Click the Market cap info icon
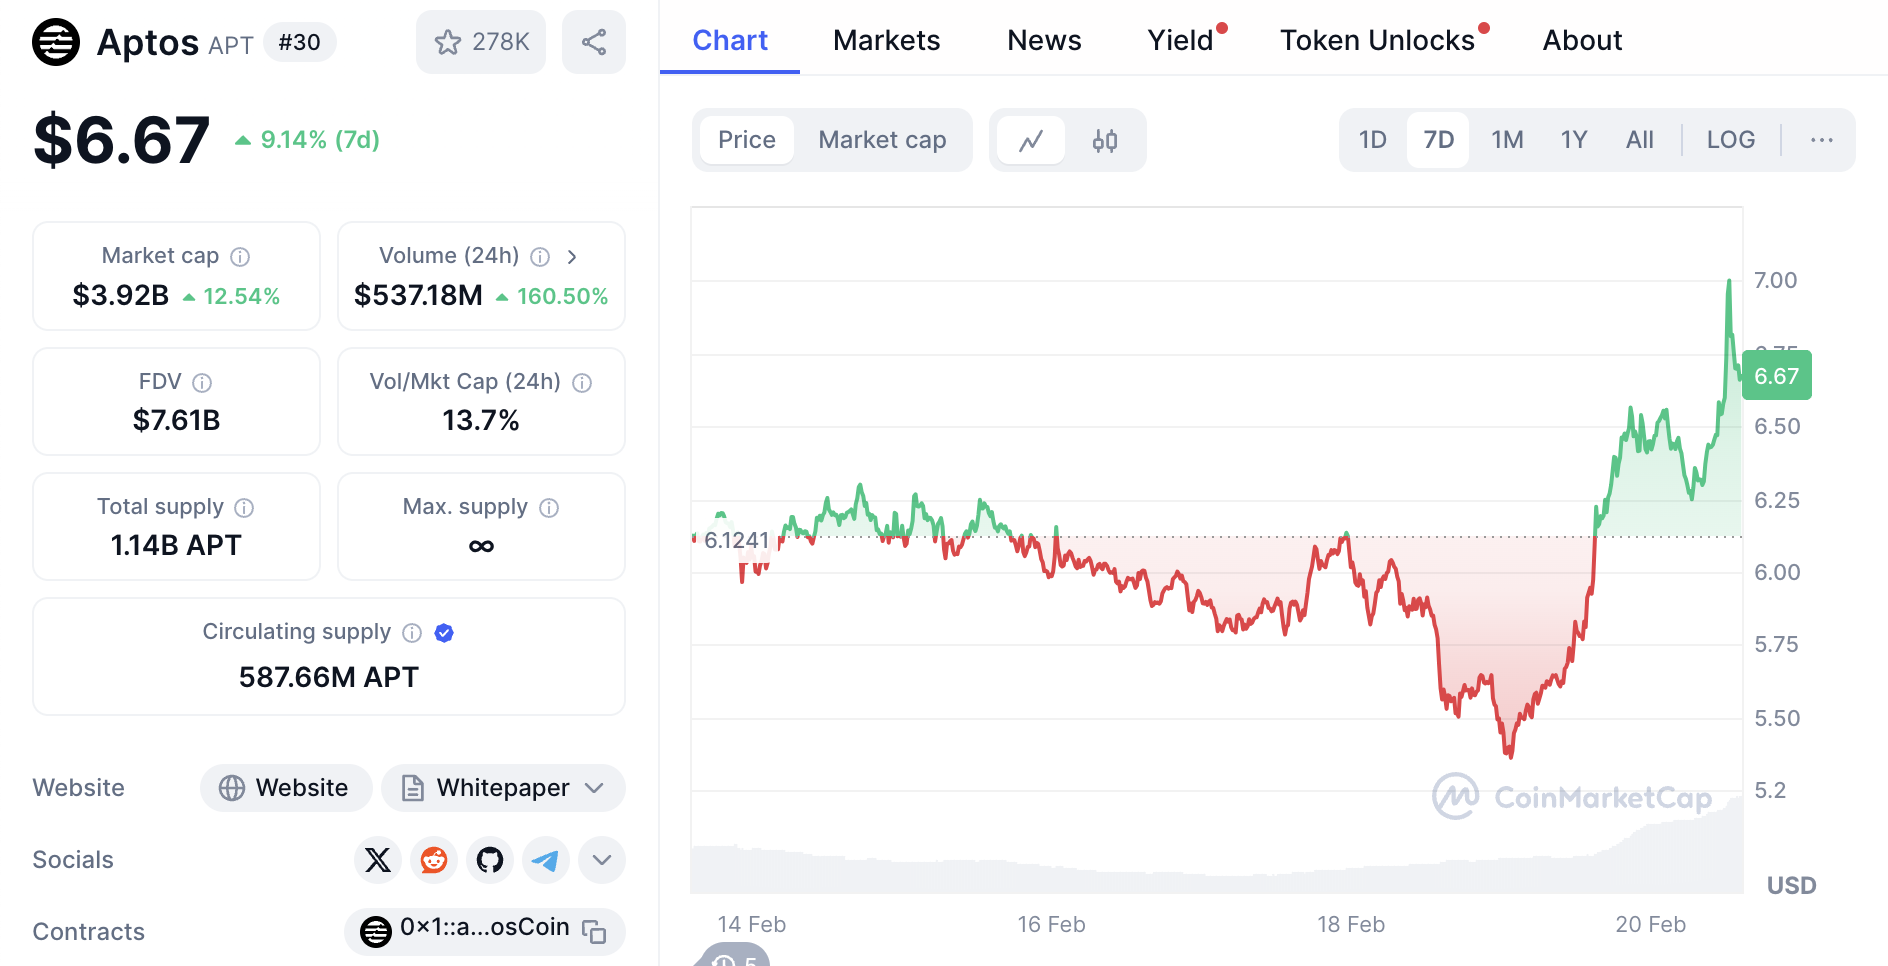Screen dimensions: 1888x966 click(240, 257)
